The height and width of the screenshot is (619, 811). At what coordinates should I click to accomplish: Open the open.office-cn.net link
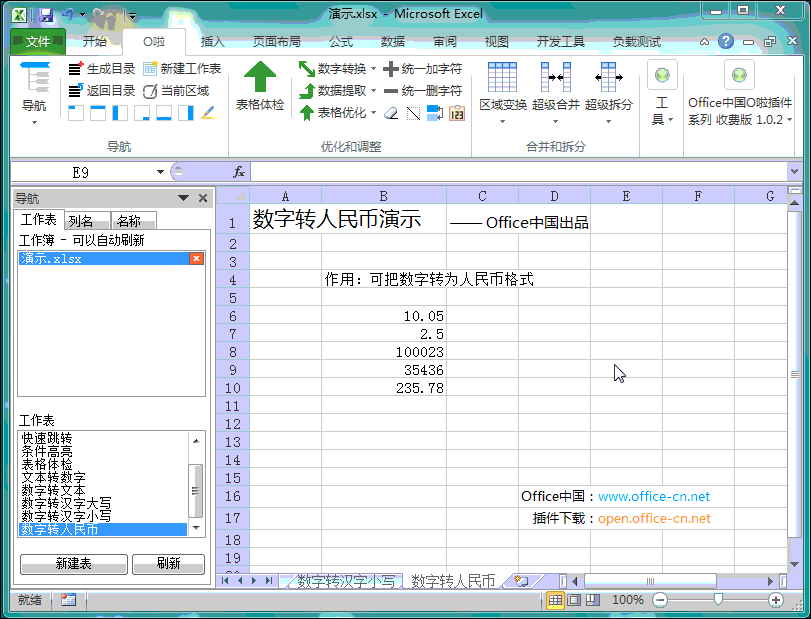(x=654, y=519)
